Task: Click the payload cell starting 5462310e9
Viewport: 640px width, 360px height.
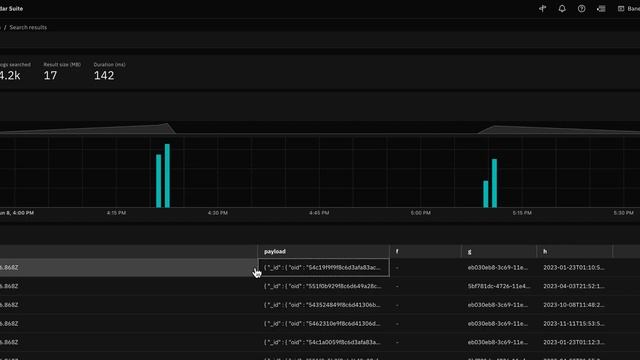Action: (x=324, y=324)
